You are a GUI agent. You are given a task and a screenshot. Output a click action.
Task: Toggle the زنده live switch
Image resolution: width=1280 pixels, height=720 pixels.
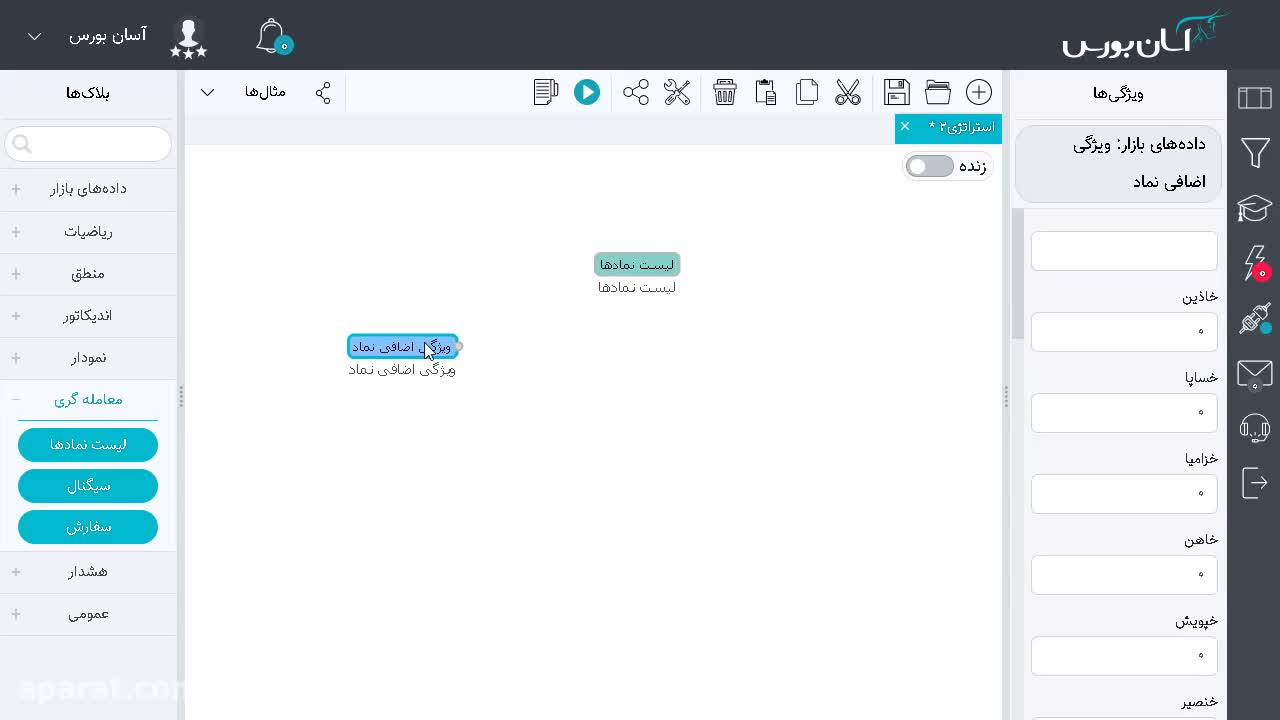pyautogui.click(x=930, y=166)
